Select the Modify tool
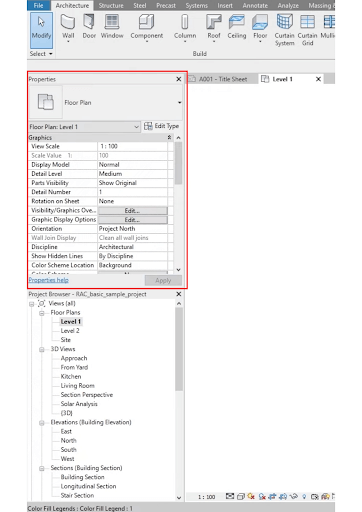This screenshot has width=362, height=512. tap(41, 30)
